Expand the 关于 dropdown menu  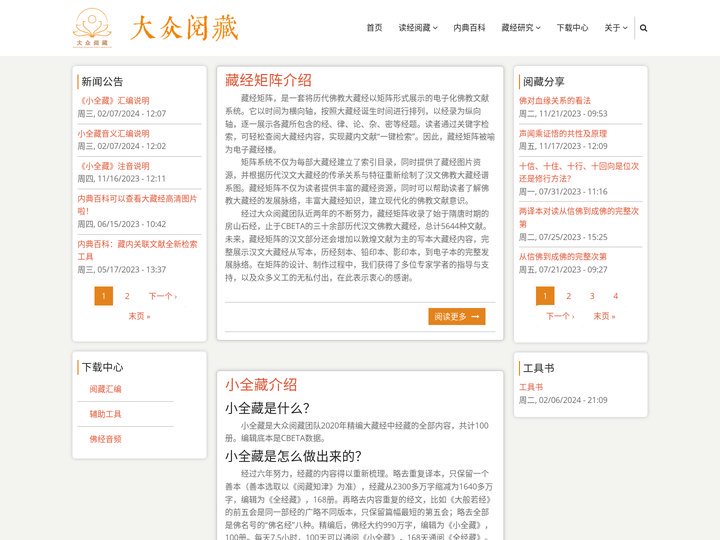point(616,28)
